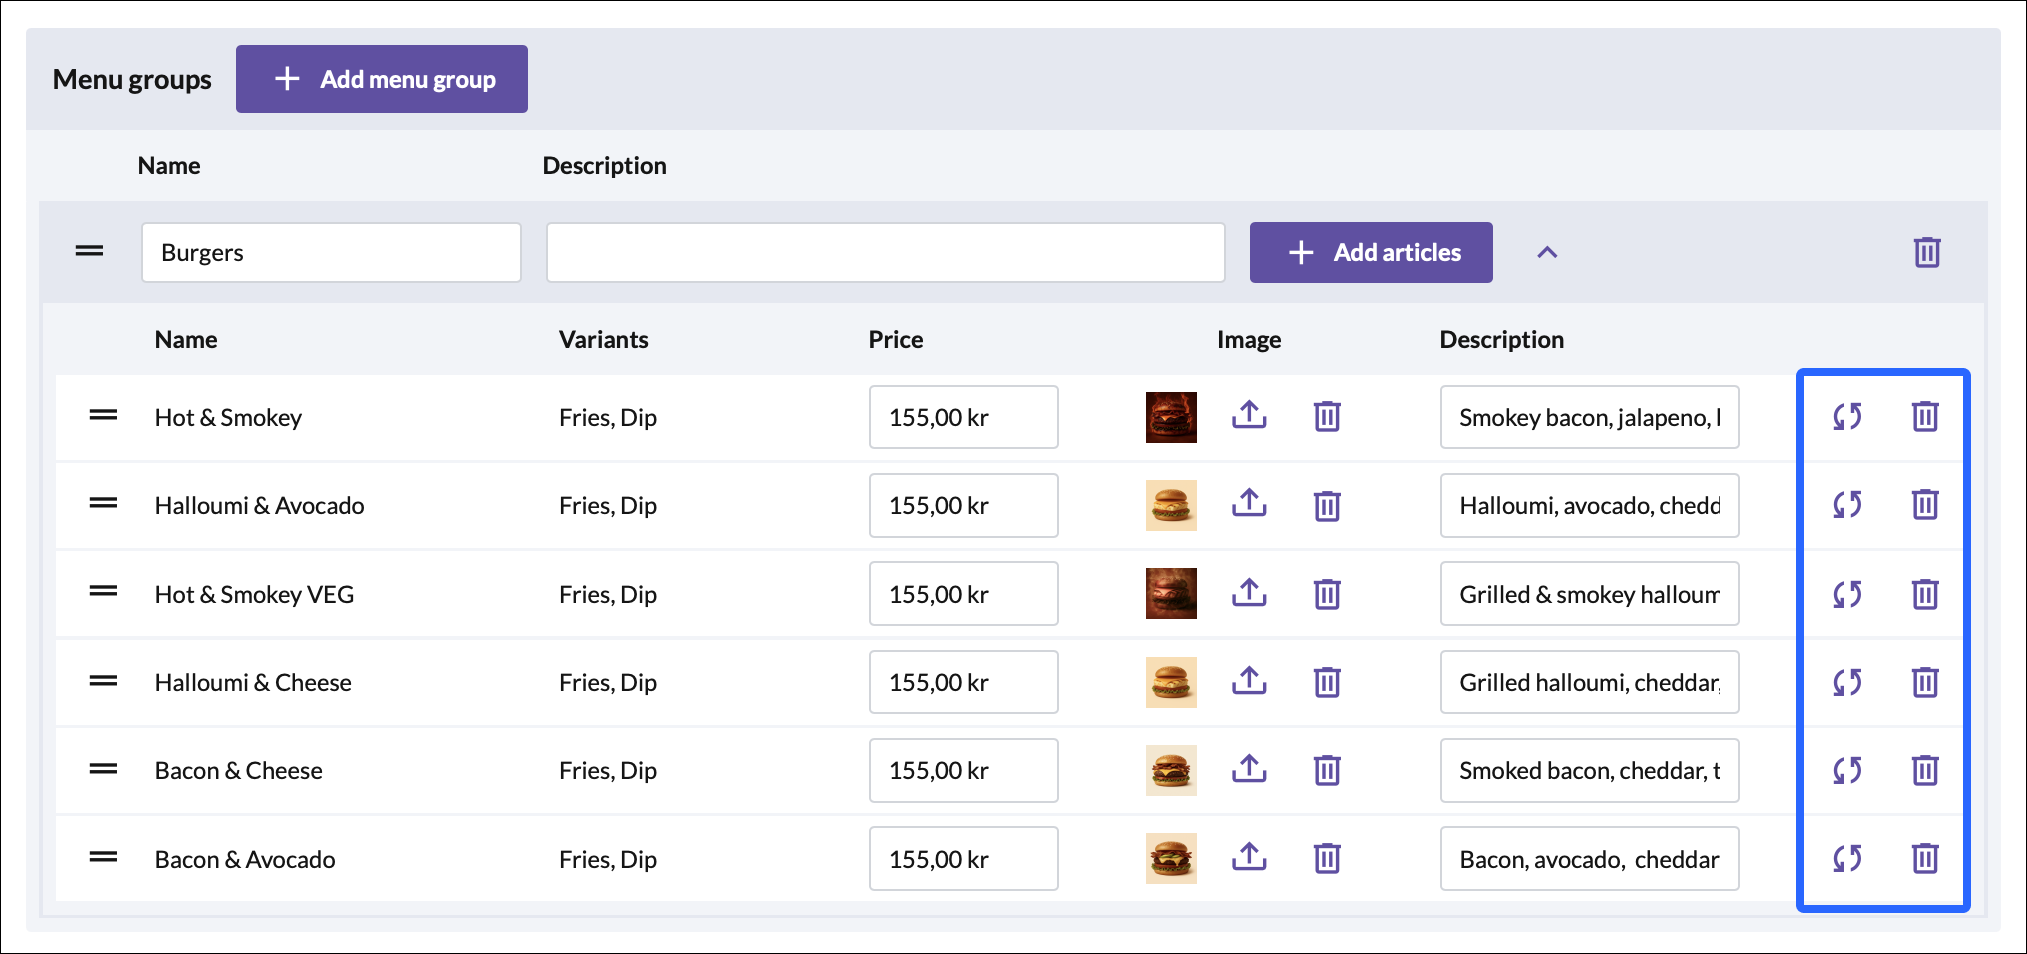The height and width of the screenshot is (954, 2027).
Task: Upload an image for Halloumi & Avocado
Action: click(1249, 504)
